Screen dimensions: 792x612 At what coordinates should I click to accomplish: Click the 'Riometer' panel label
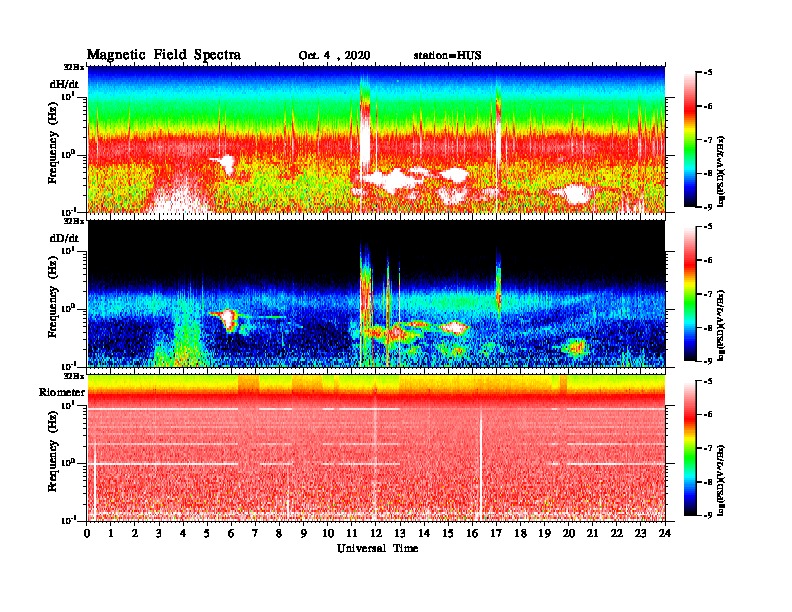pyautogui.click(x=62, y=392)
